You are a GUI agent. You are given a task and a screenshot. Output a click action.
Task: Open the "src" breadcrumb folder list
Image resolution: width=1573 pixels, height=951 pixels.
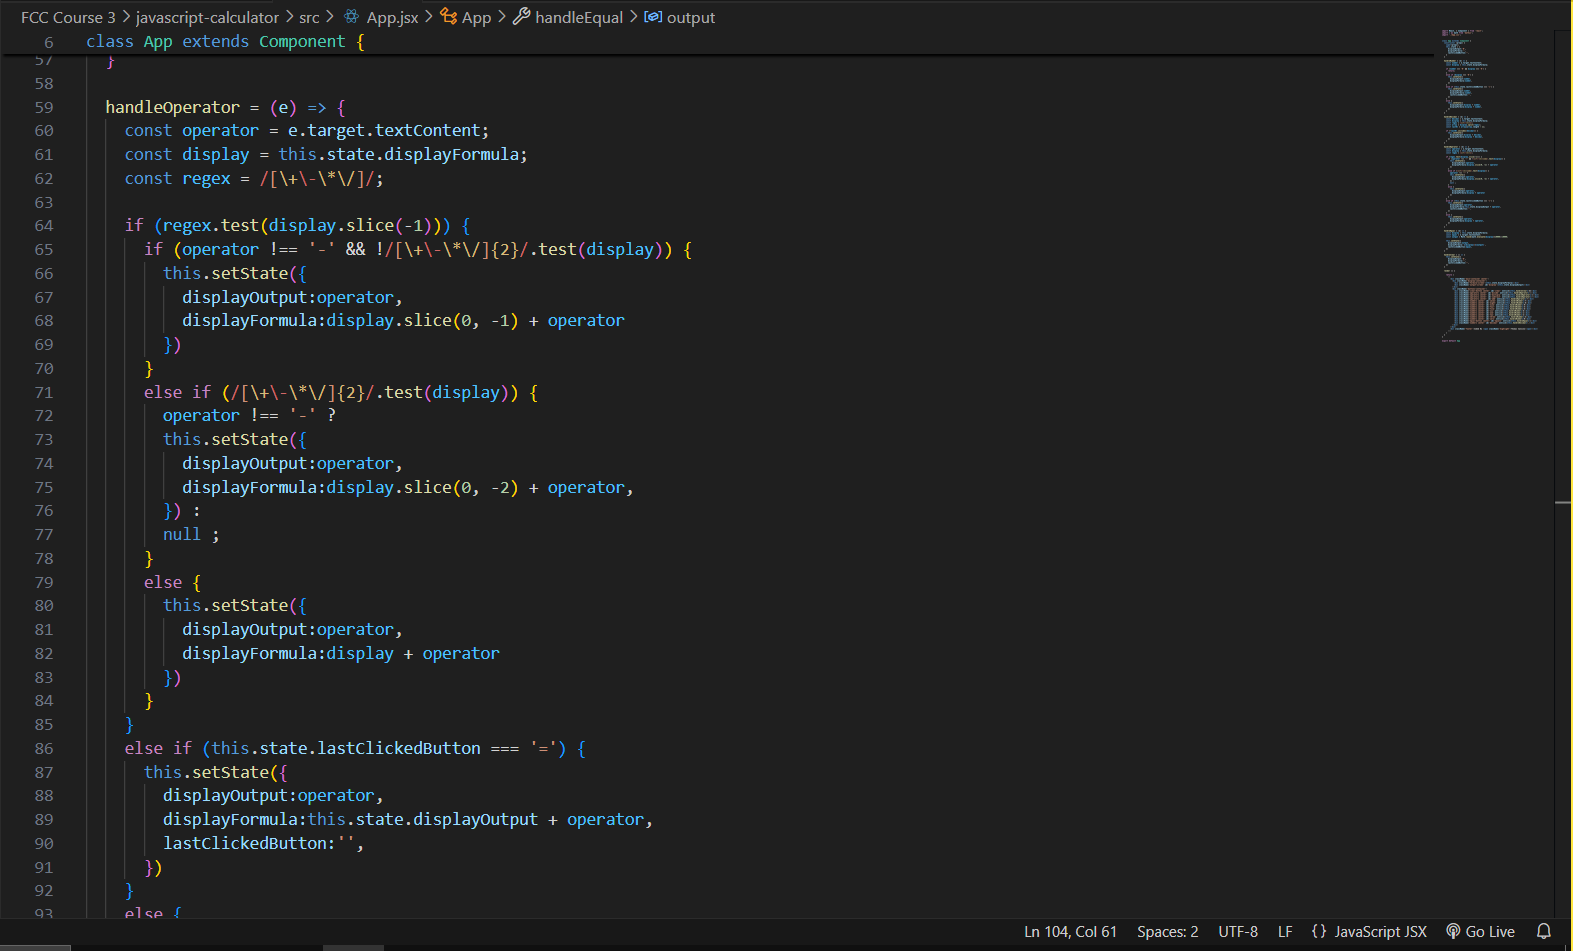pyautogui.click(x=309, y=17)
